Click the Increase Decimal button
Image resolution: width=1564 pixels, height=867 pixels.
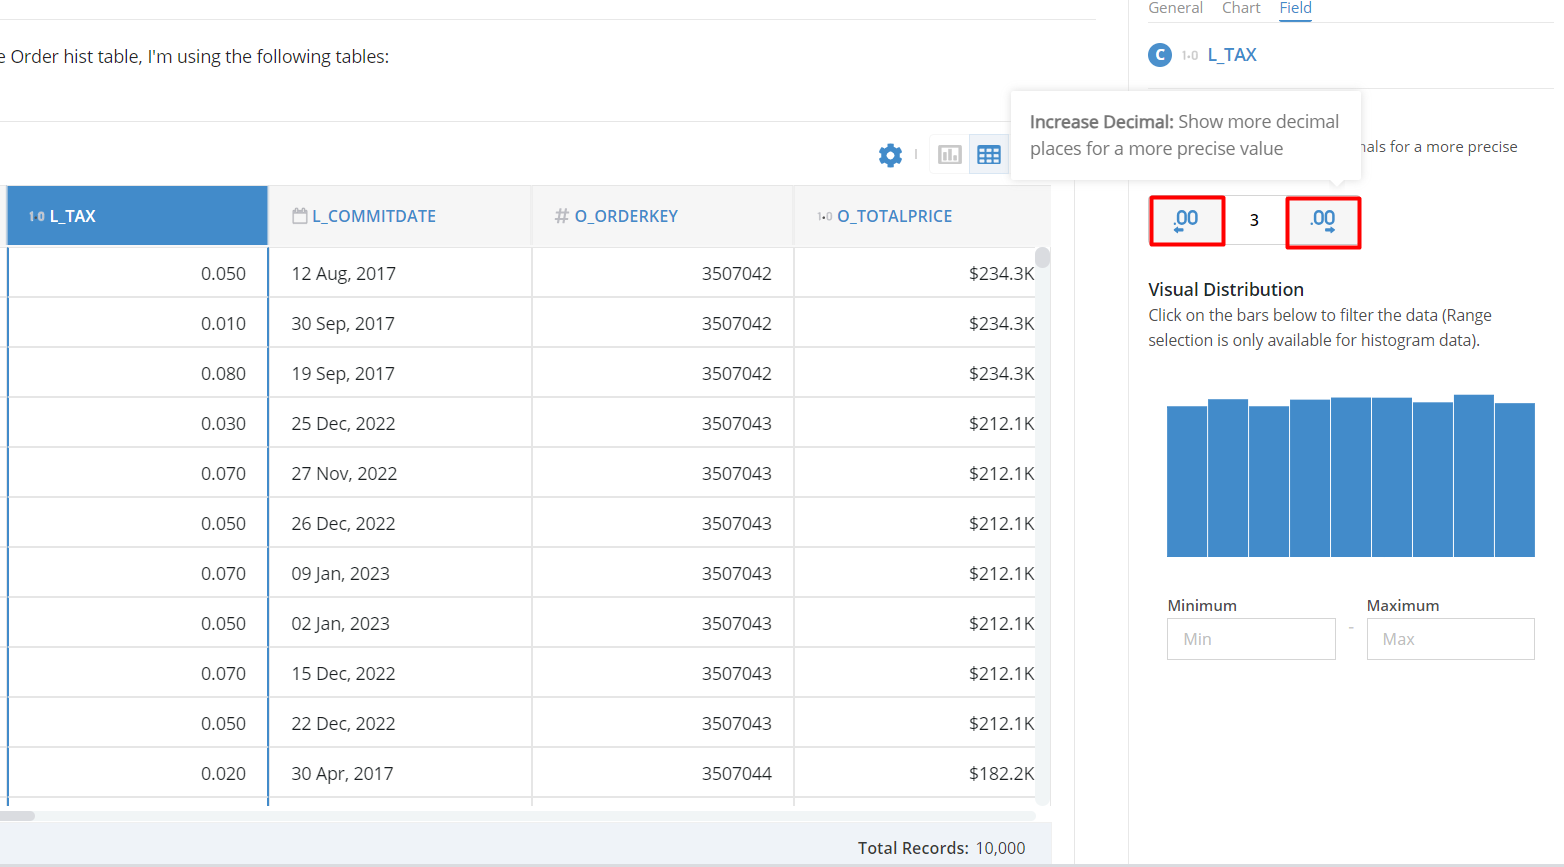[1323, 222]
